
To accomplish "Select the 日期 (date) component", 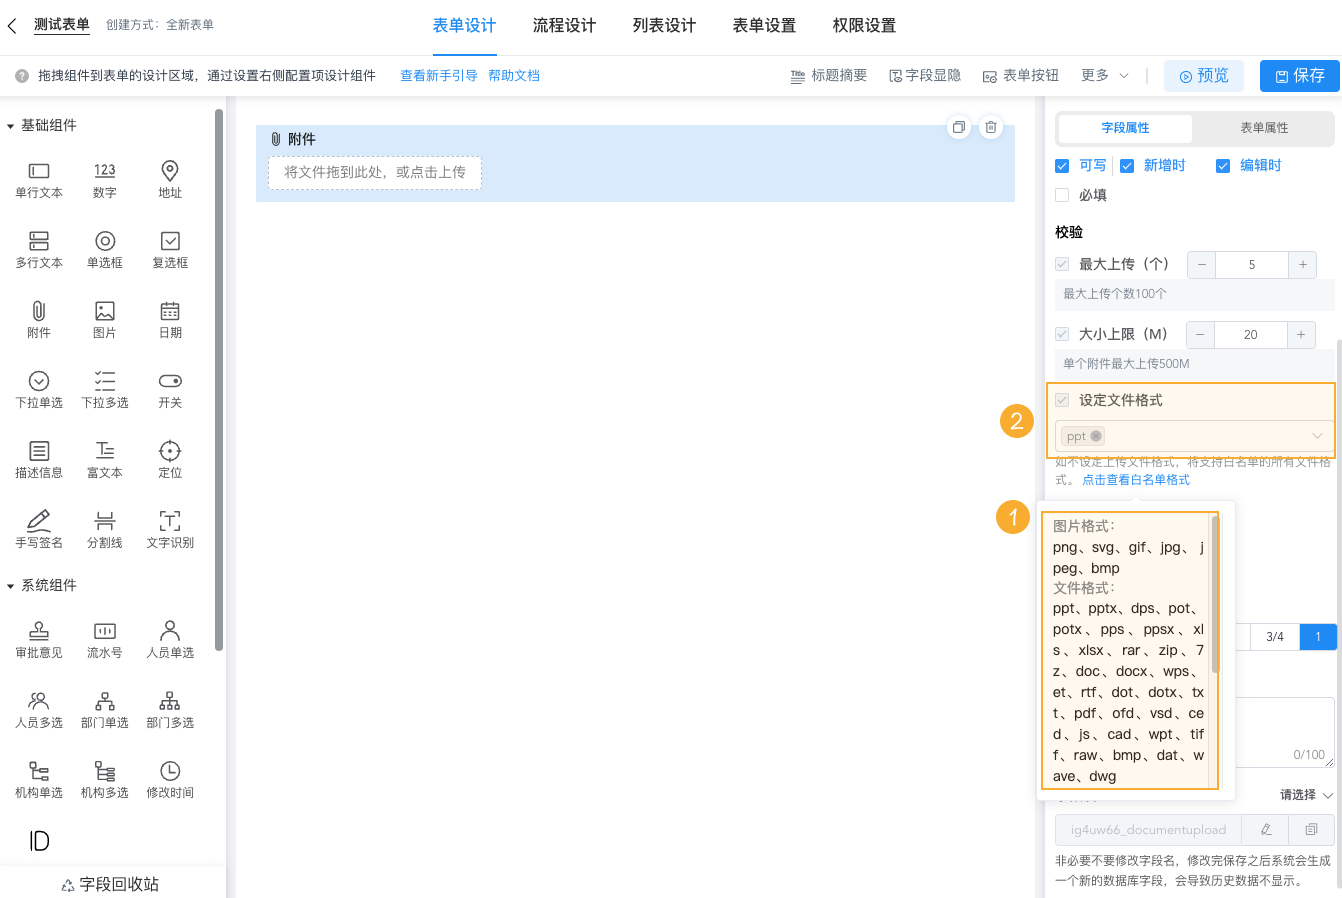I will tap(169, 319).
